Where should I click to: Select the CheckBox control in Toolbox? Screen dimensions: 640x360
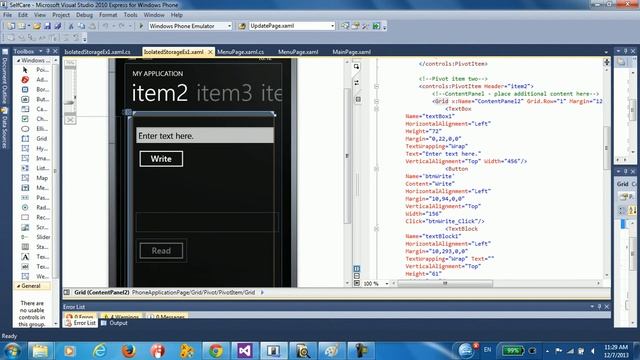(x=36, y=119)
